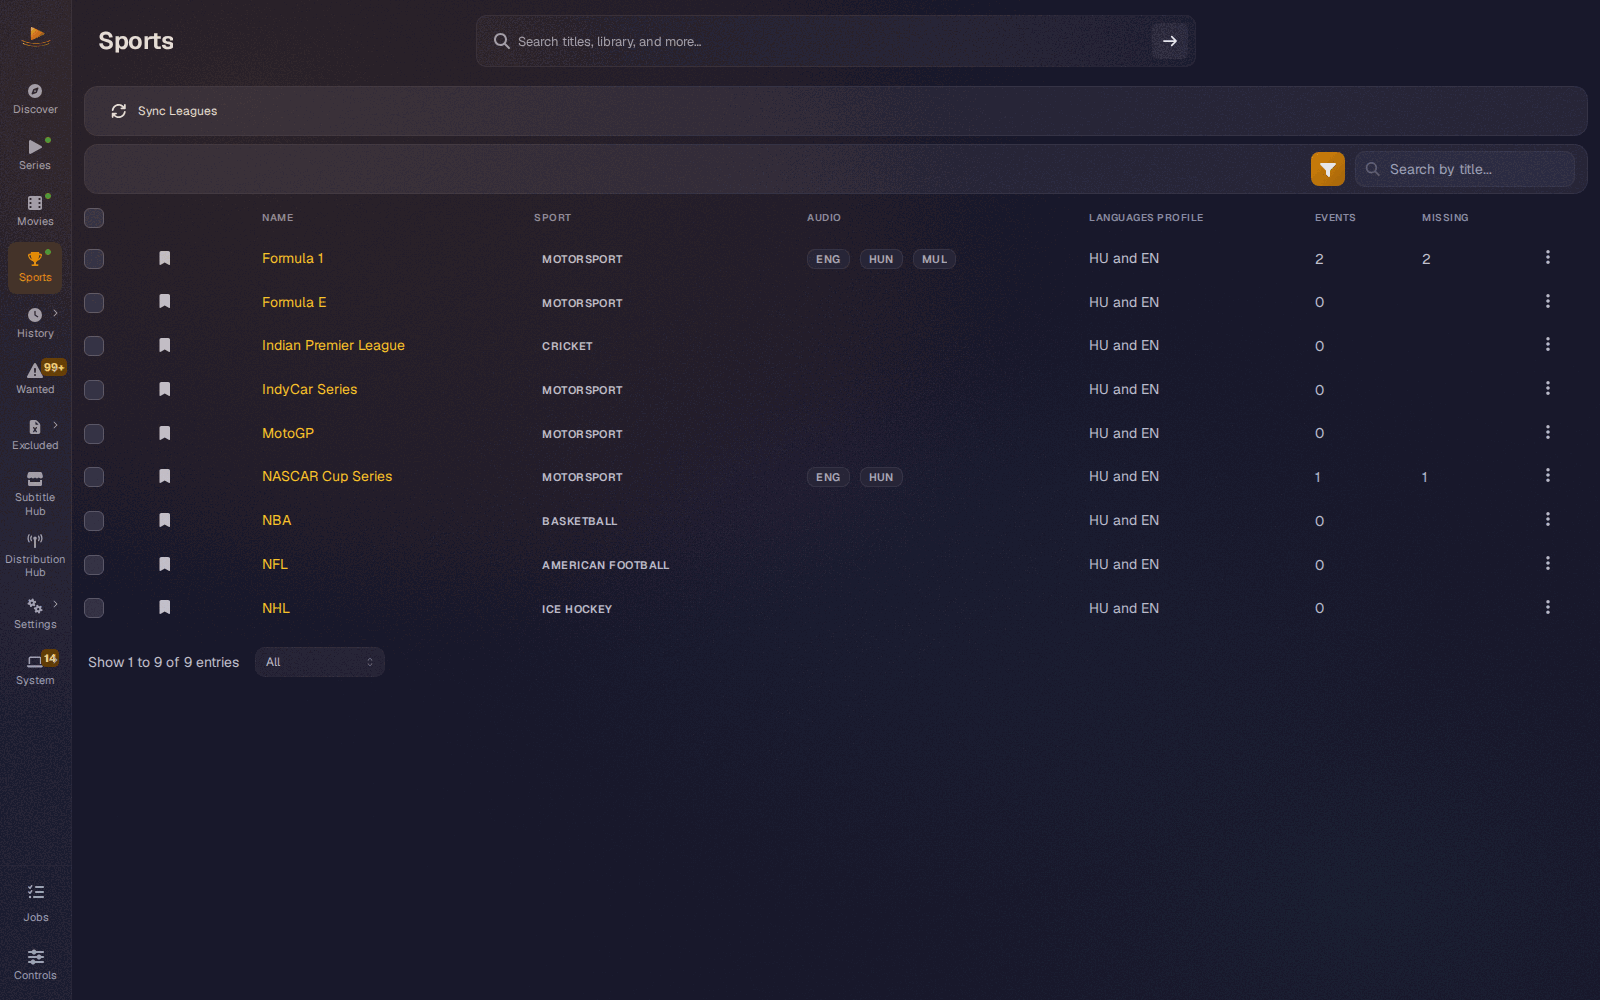Screen dimensions: 1600x1000
Task: Open the NBA league link
Action: [277, 520]
